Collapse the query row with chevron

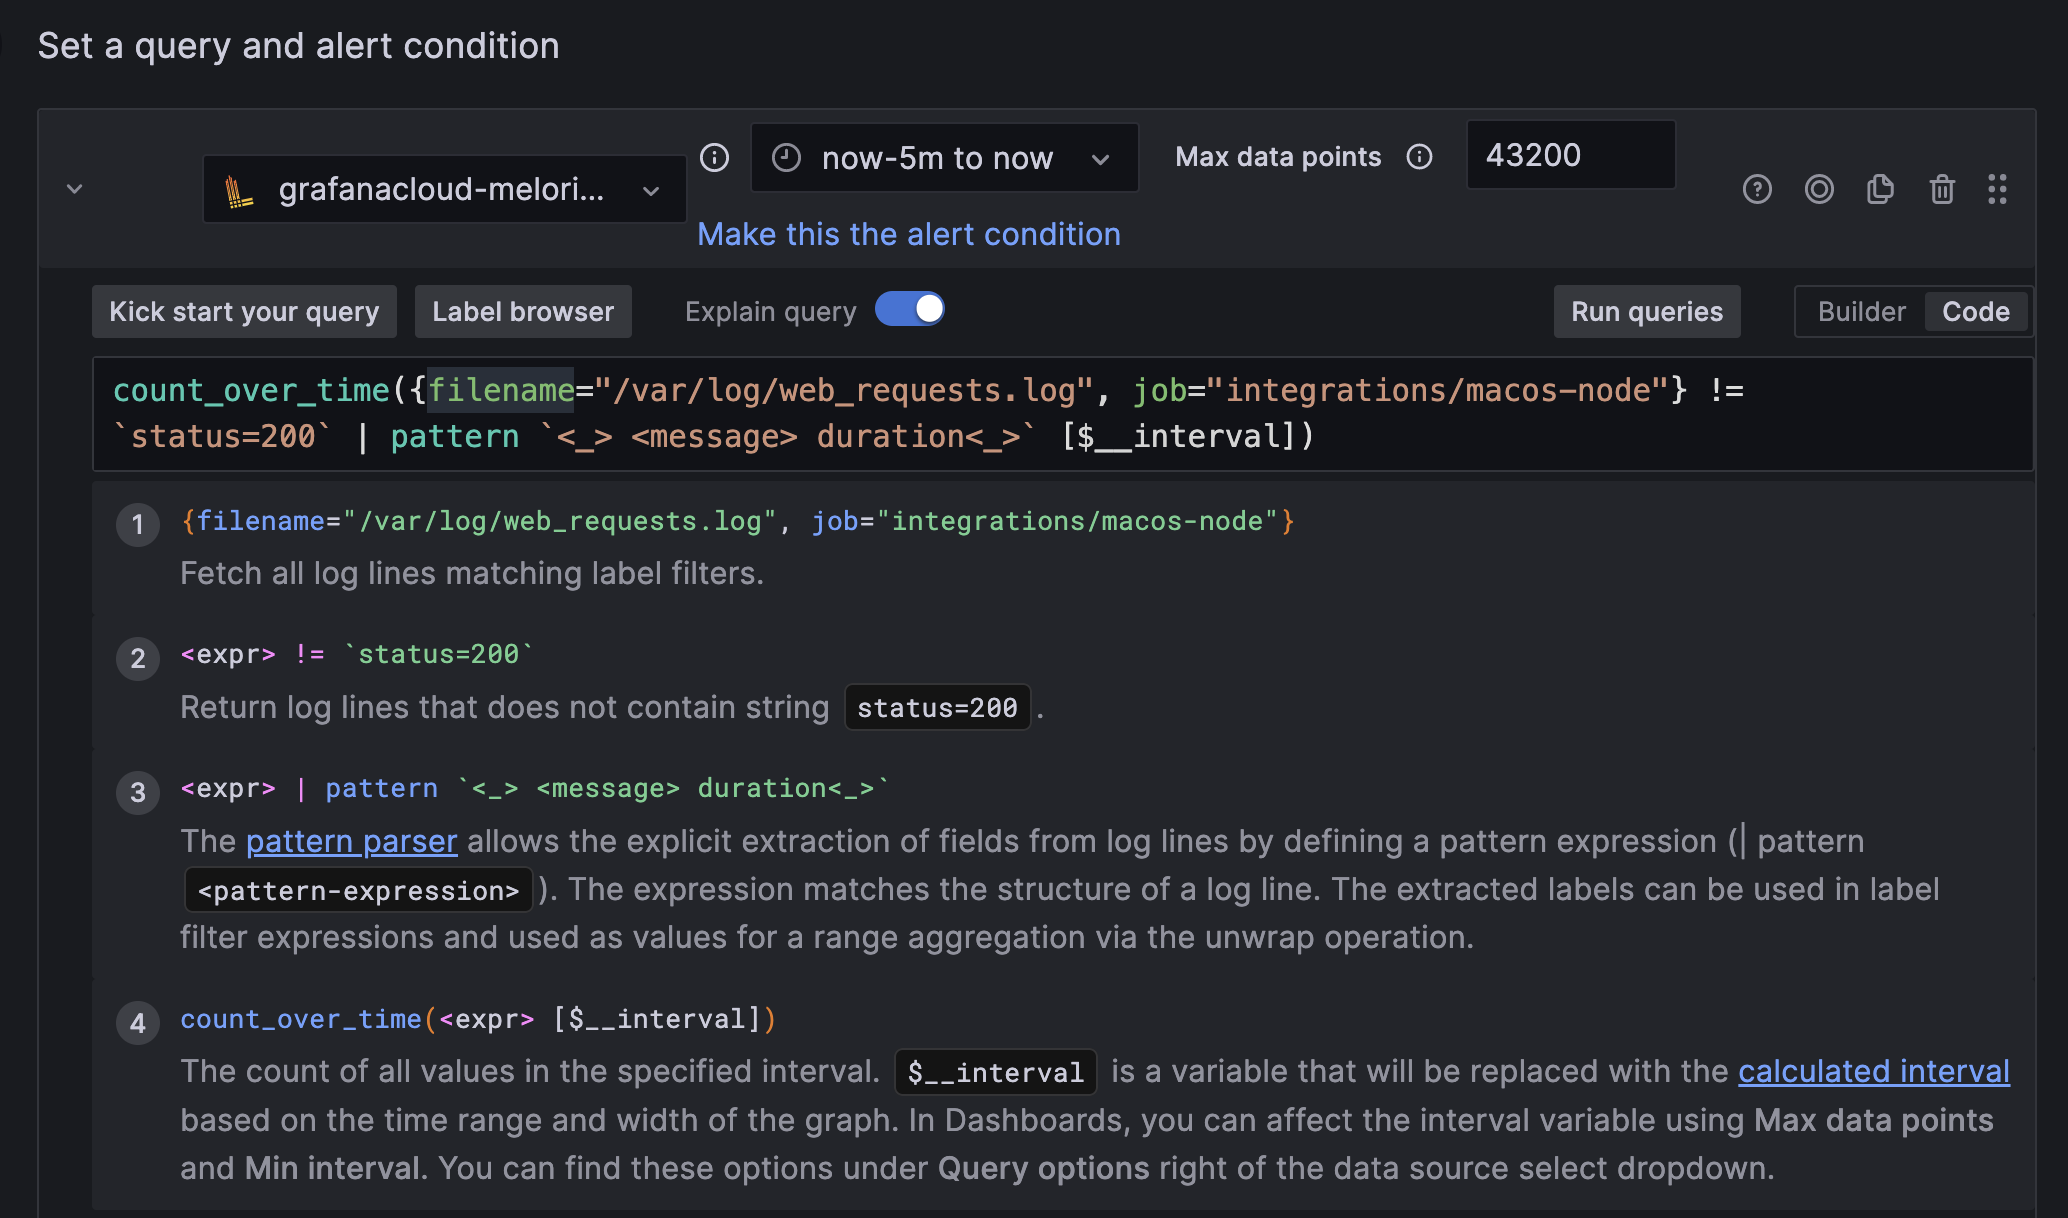click(x=74, y=189)
